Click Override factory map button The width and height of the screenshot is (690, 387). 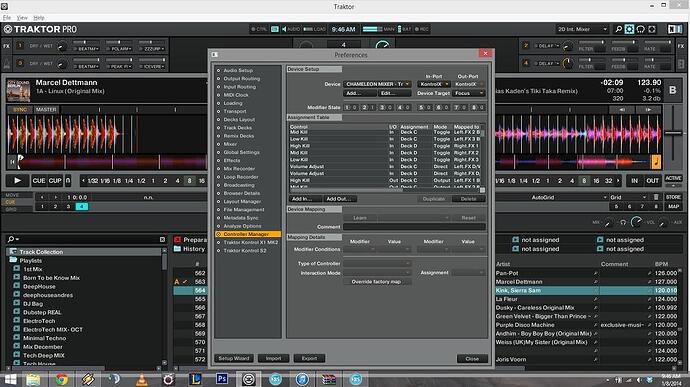pyautogui.click(x=376, y=282)
